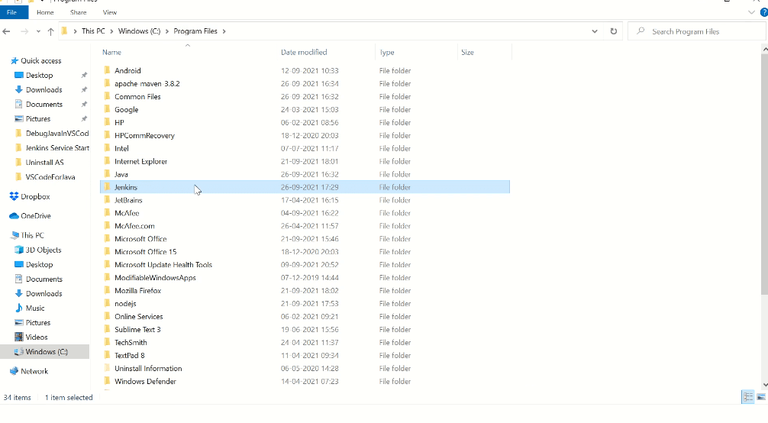Select the TechSmith folder

[131, 343]
